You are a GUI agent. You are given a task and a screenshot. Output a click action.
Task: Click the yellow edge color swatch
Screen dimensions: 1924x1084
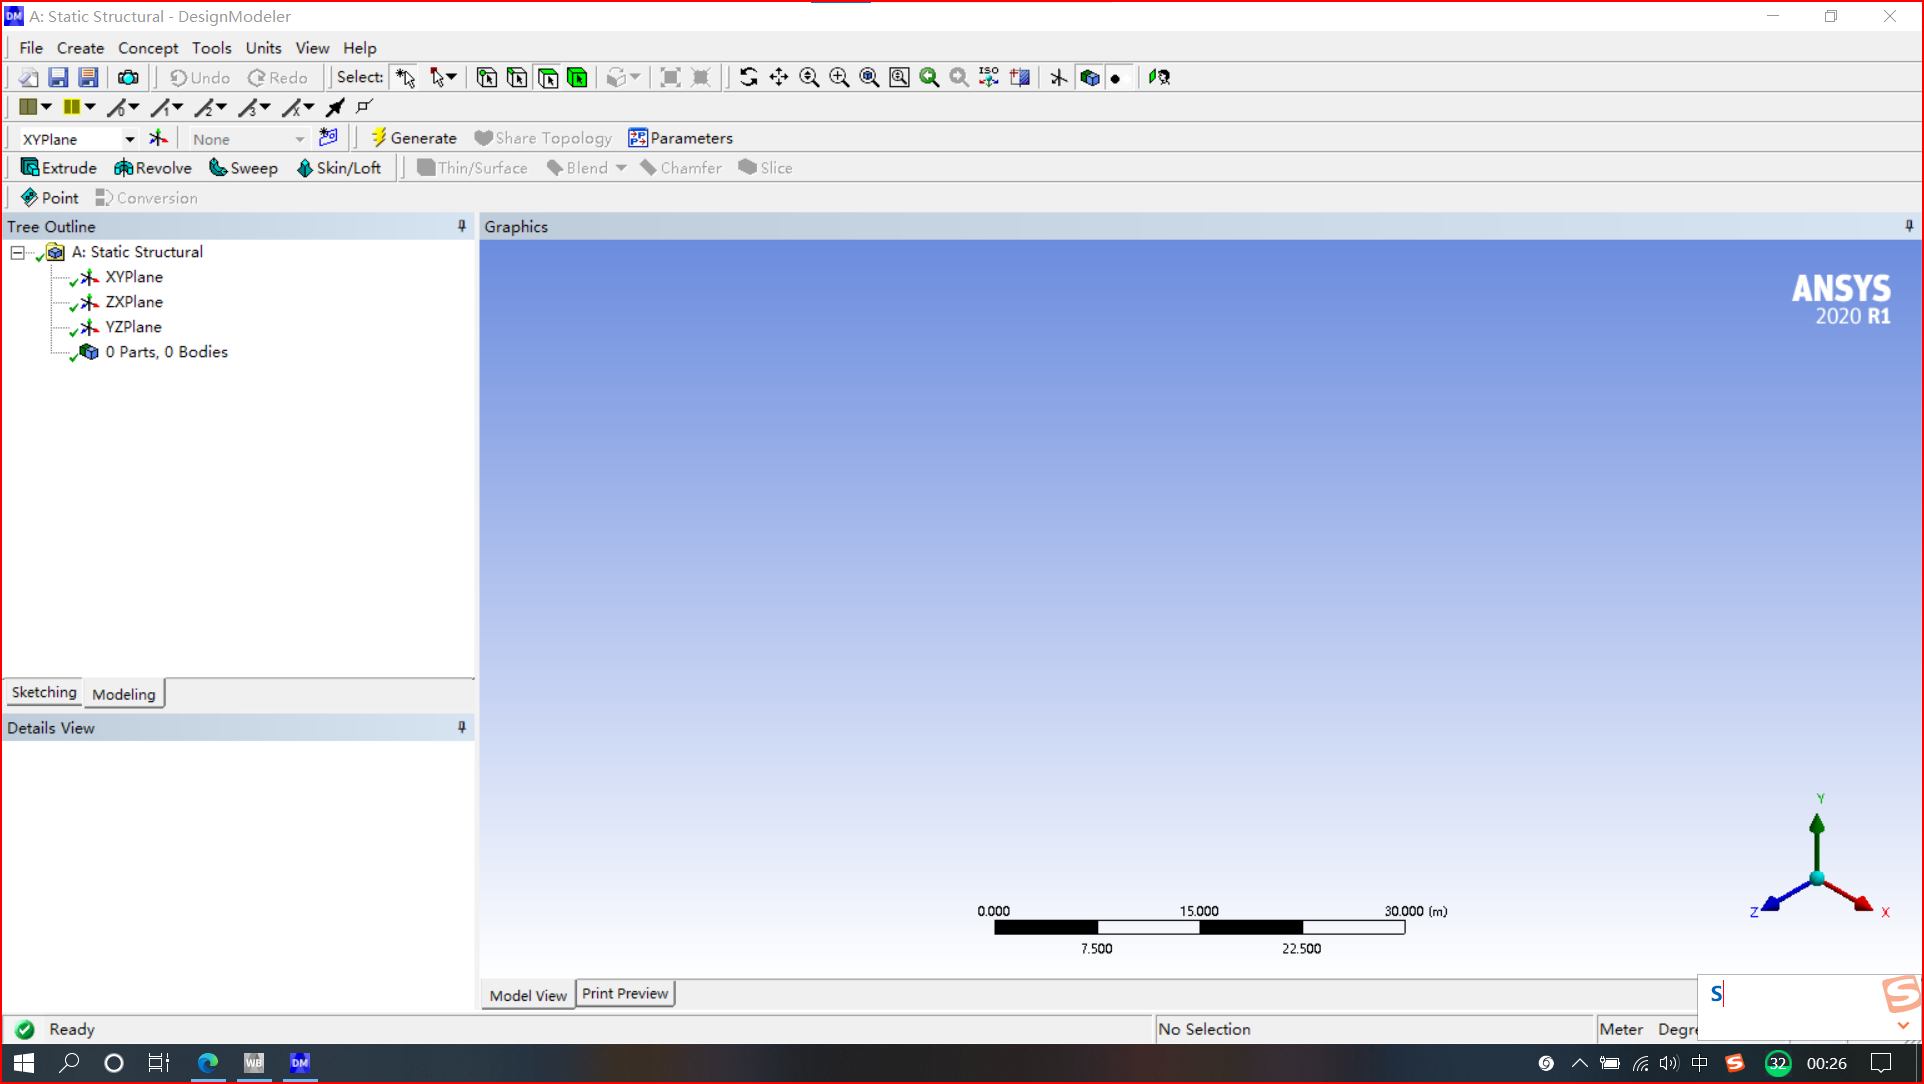pos(72,107)
